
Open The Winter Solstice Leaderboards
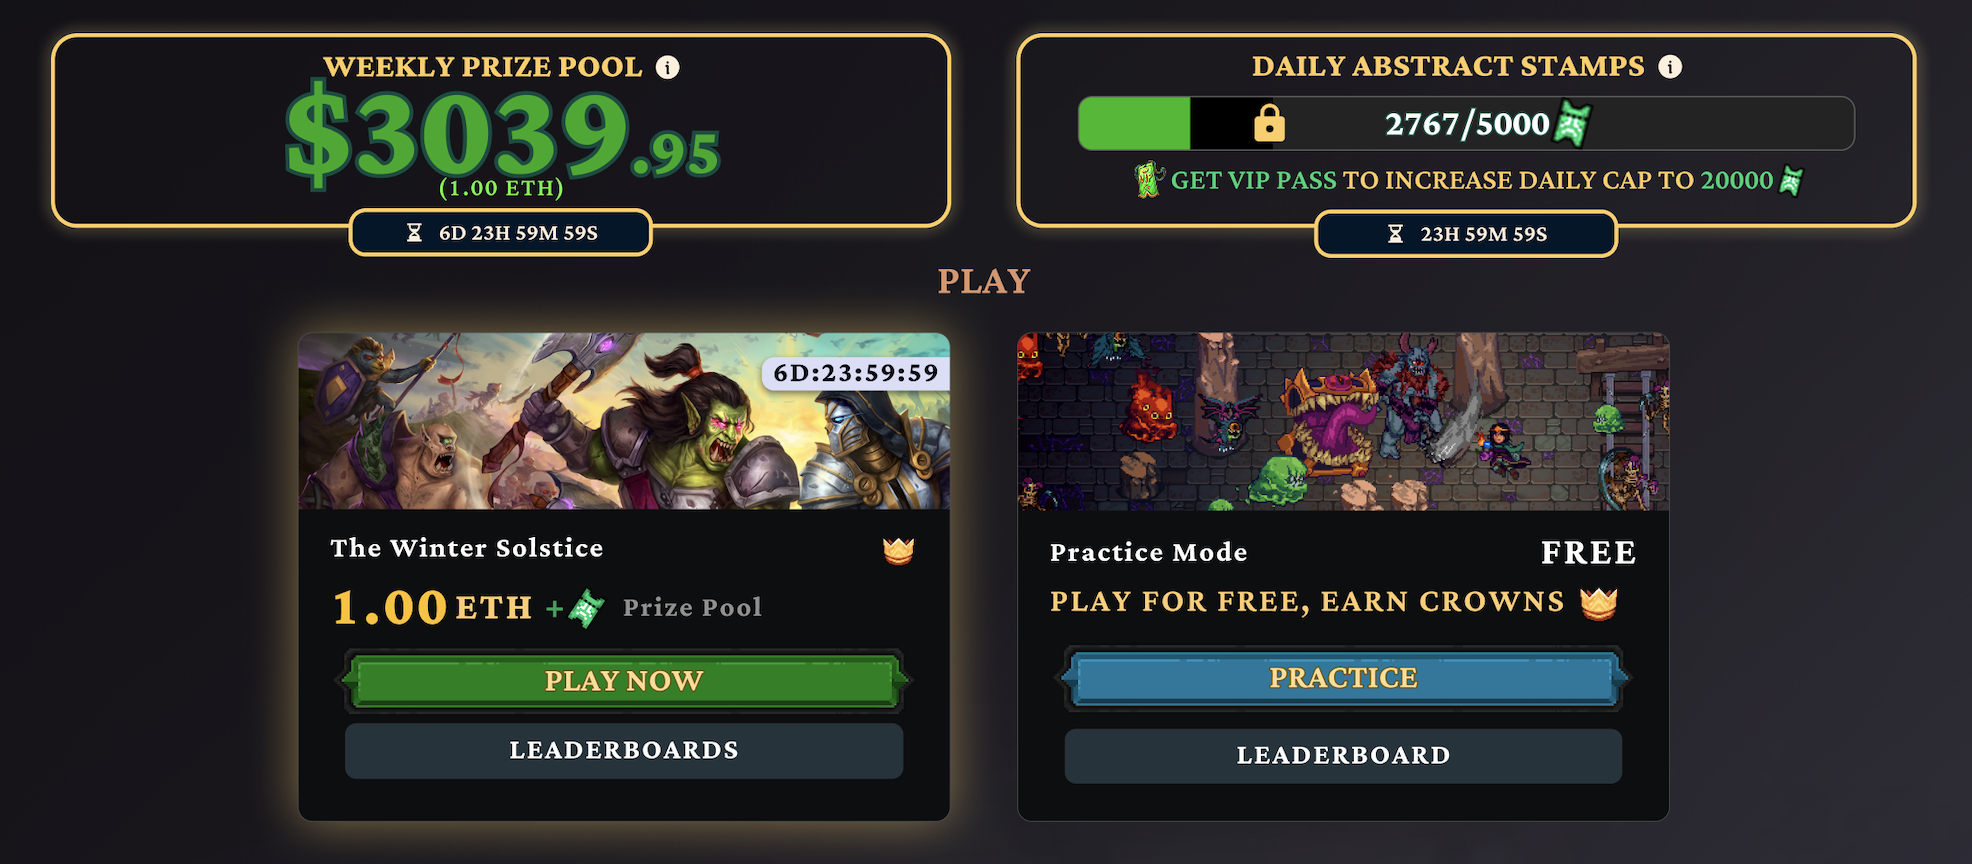pos(624,751)
